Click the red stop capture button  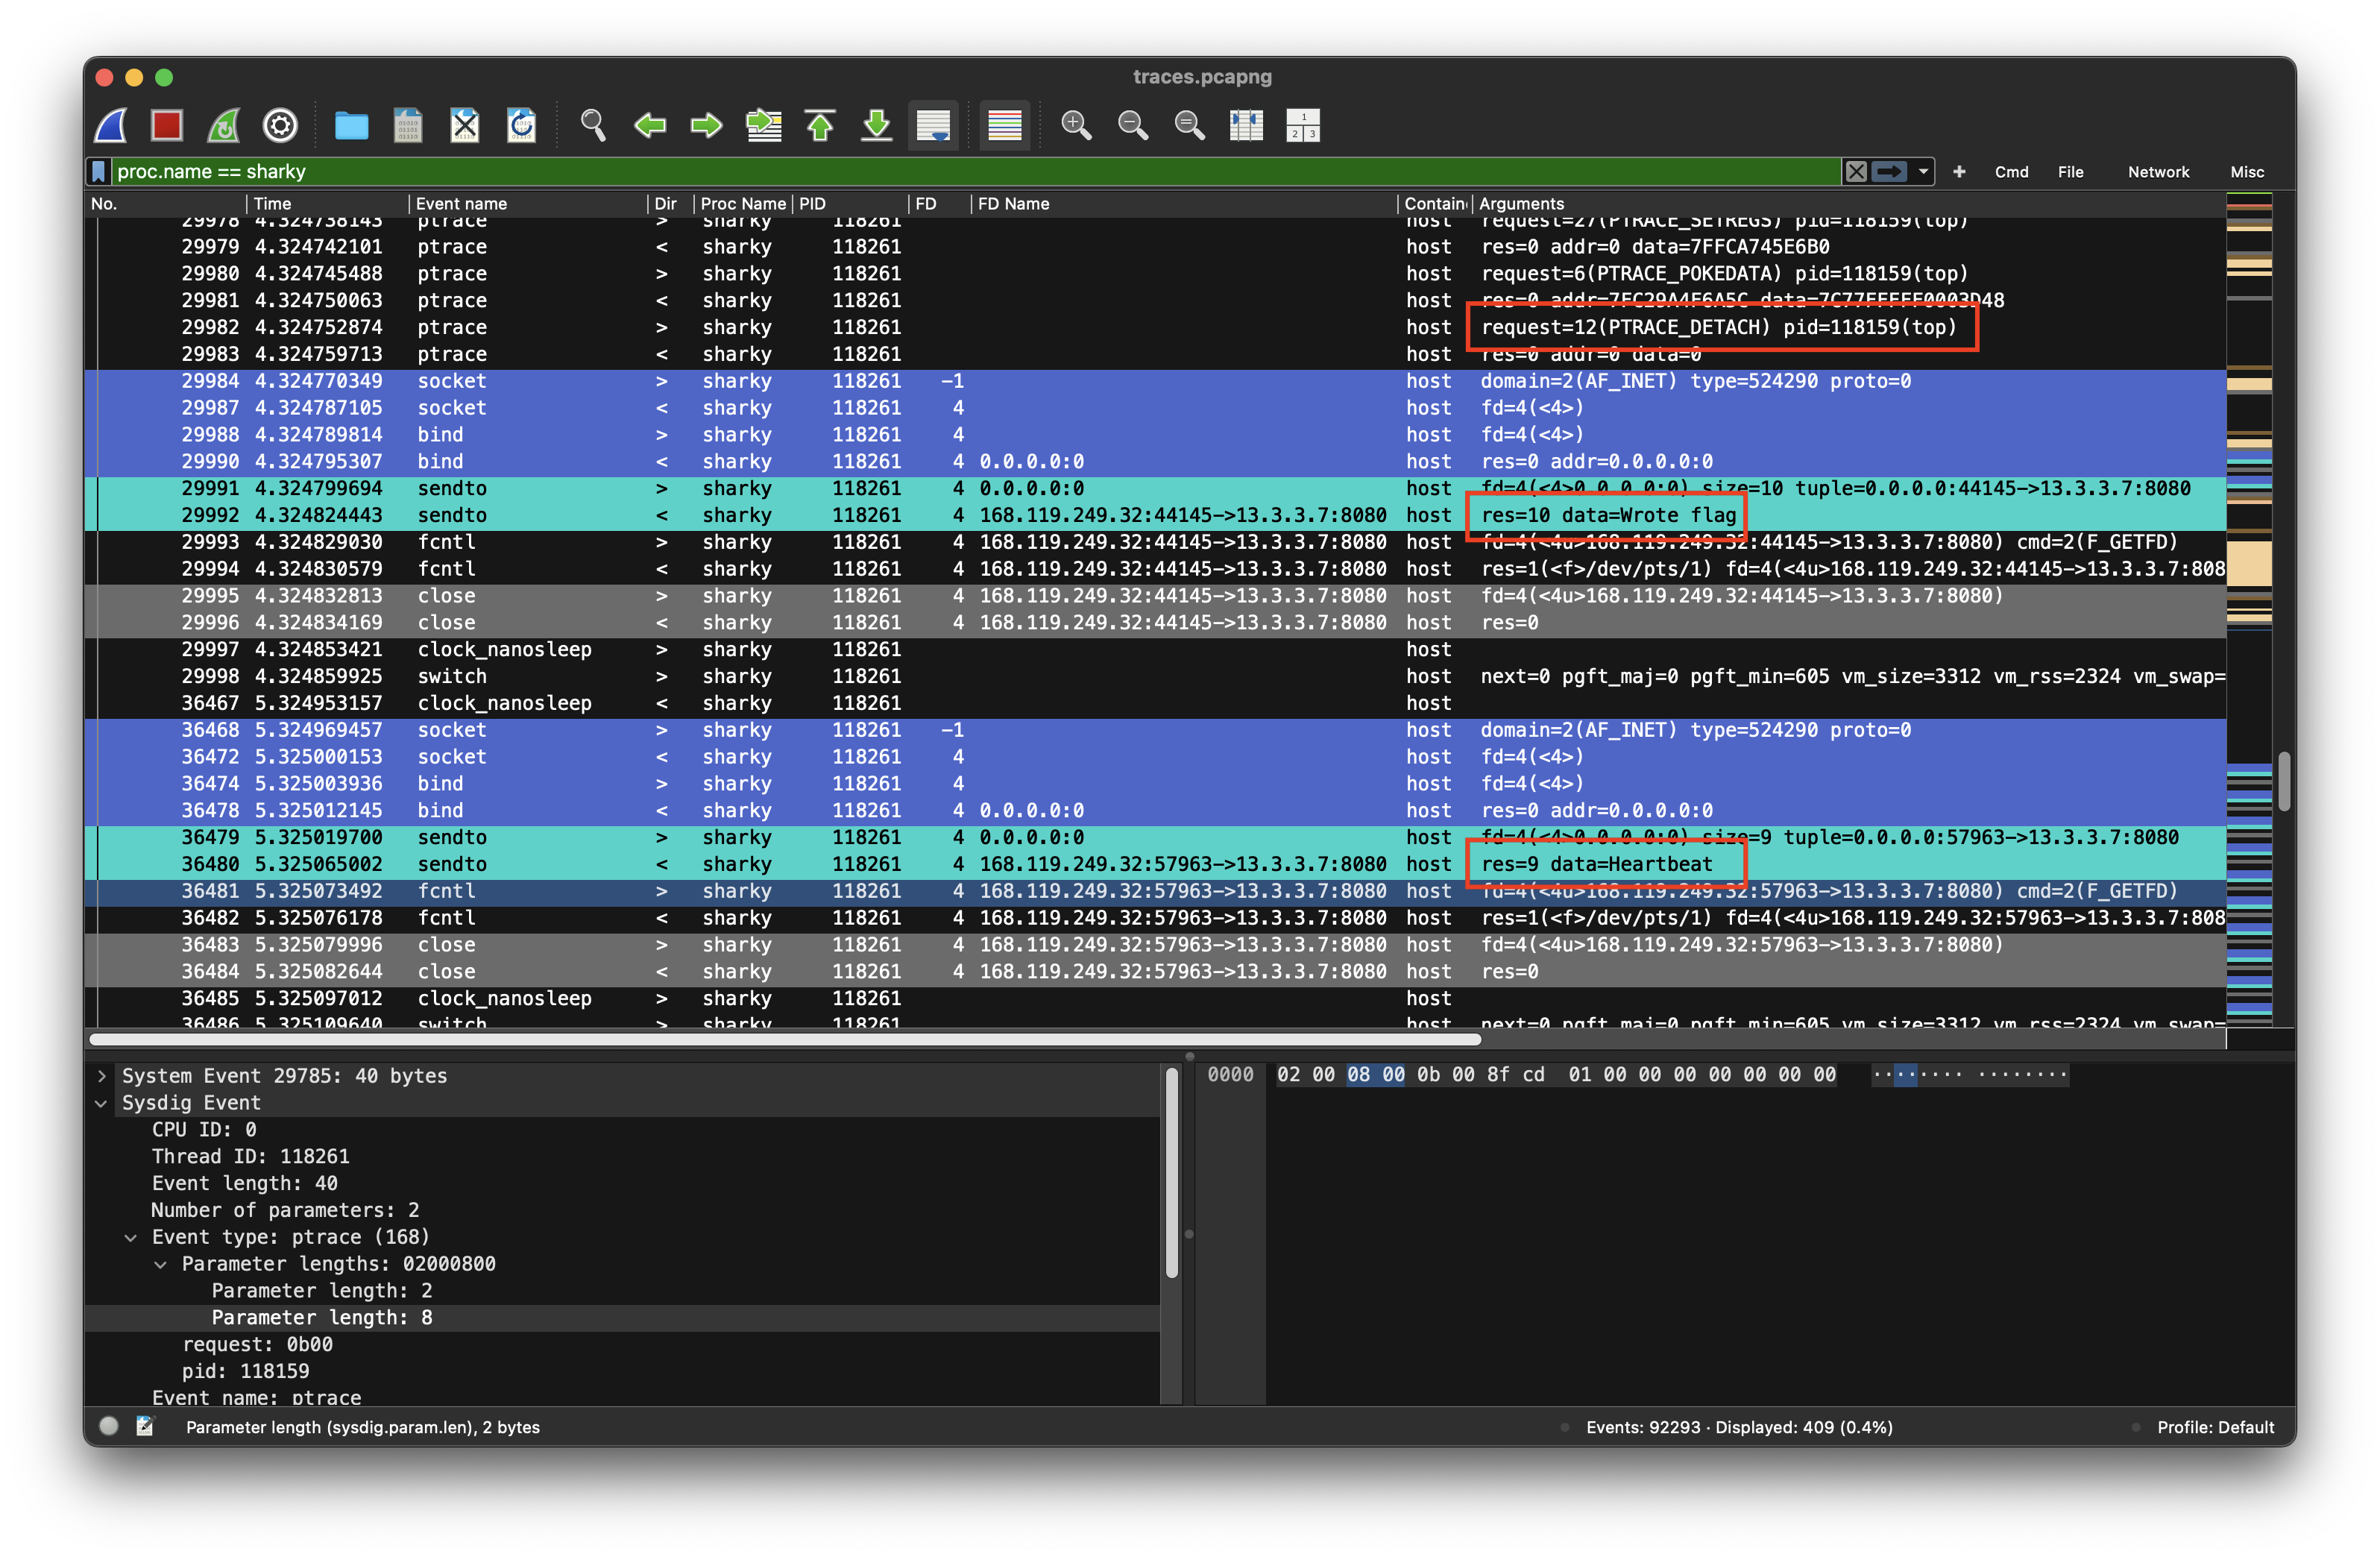(166, 125)
